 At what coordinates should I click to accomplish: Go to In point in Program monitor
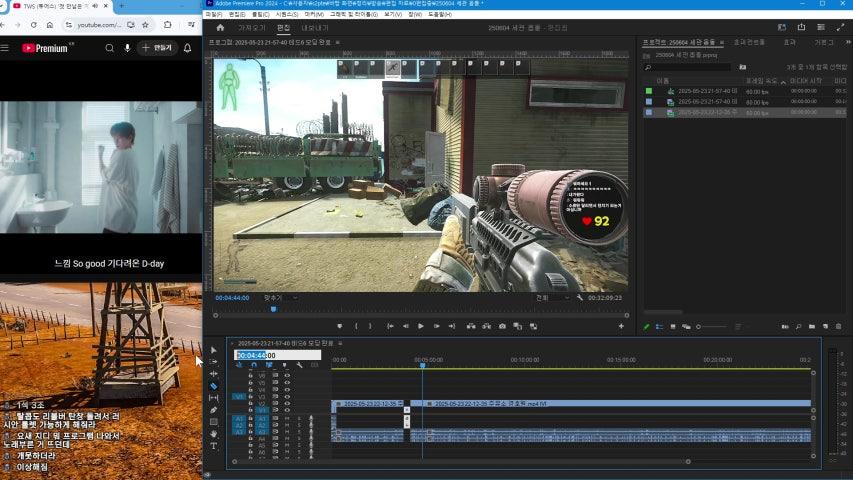coord(390,326)
